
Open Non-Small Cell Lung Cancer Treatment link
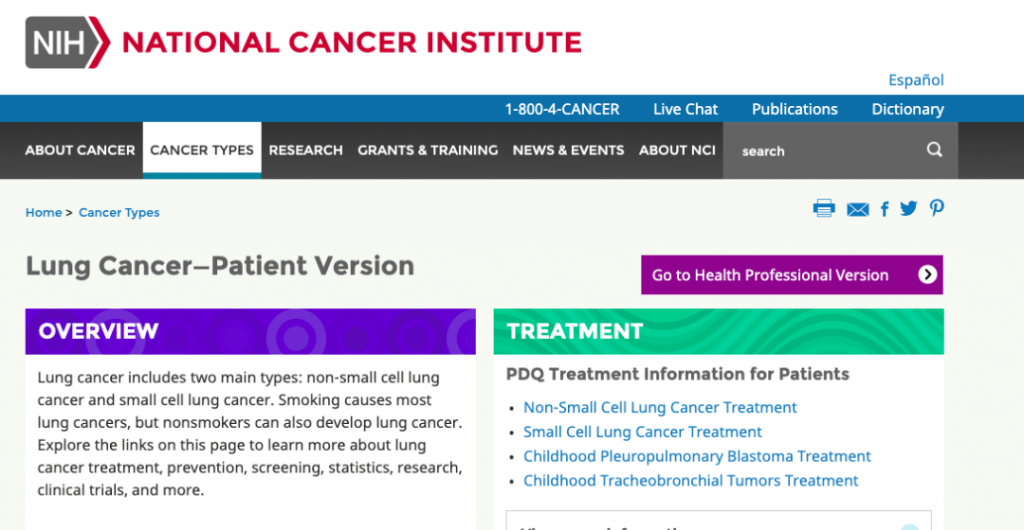[x=660, y=407]
